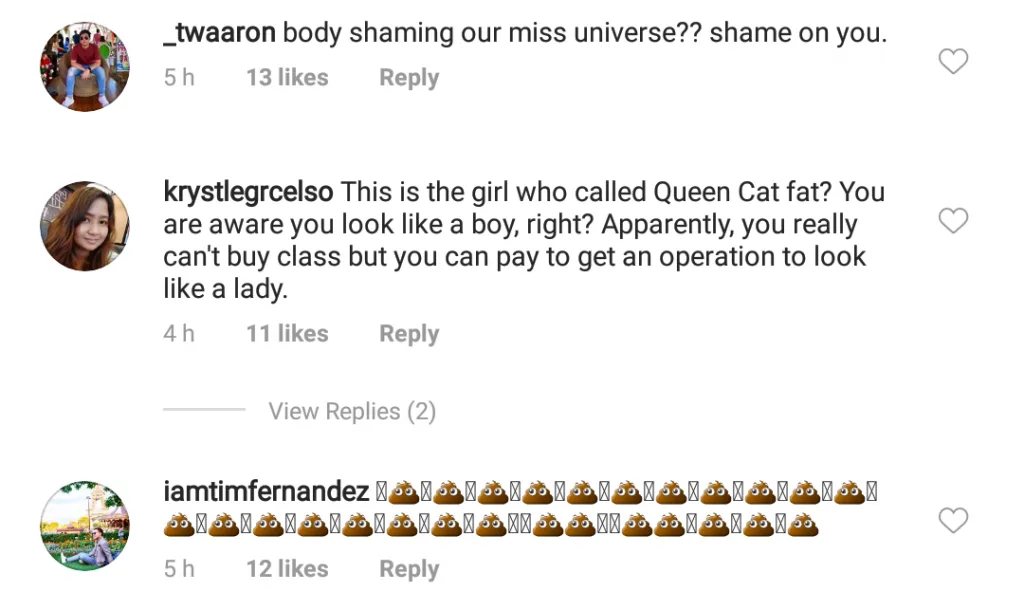Like the _twaaron comment with heart icon
Image resolution: width=1024 pixels, height=610 pixels.
click(953, 61)
